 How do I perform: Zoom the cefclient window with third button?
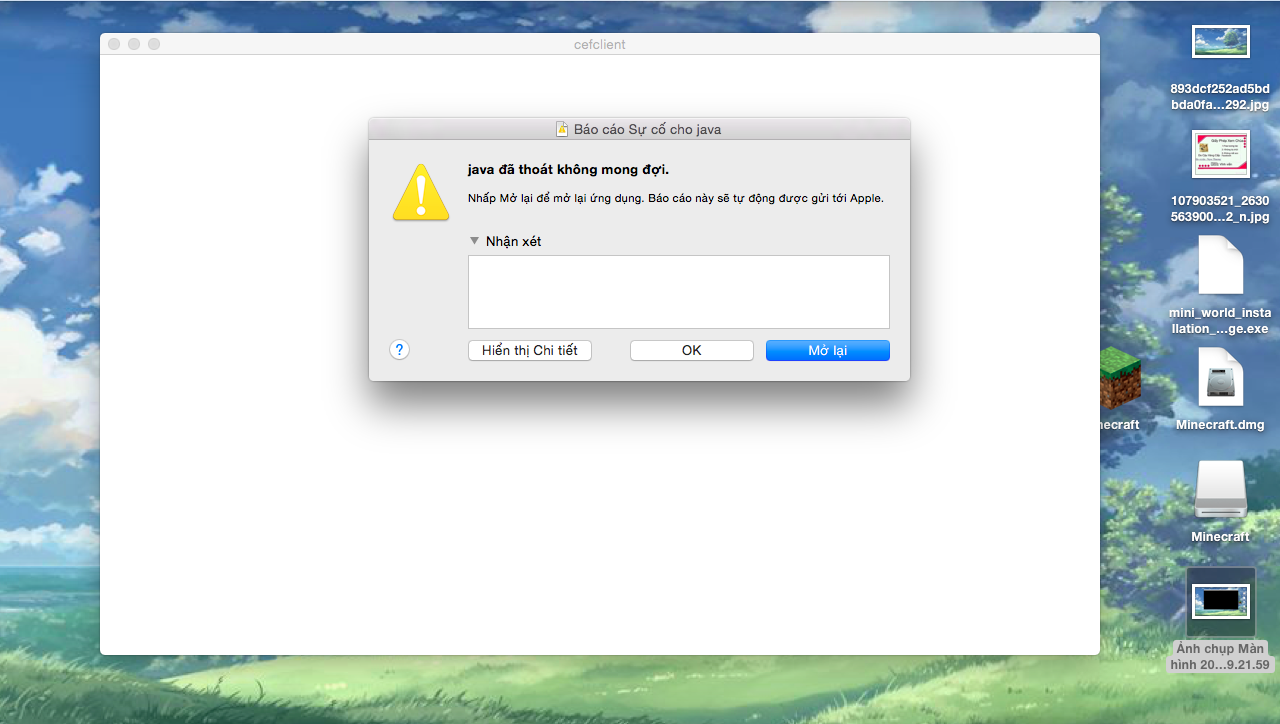(x=154, y=44)
